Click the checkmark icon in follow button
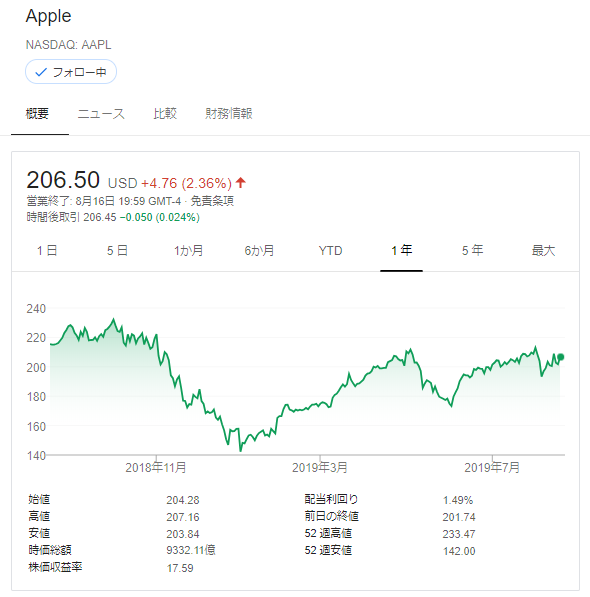 pos(41,72)
